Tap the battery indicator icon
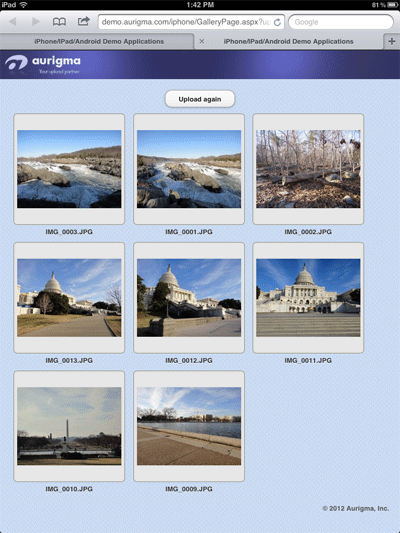The width and height of the screenshot is (400, 533). tap(392, 5)
